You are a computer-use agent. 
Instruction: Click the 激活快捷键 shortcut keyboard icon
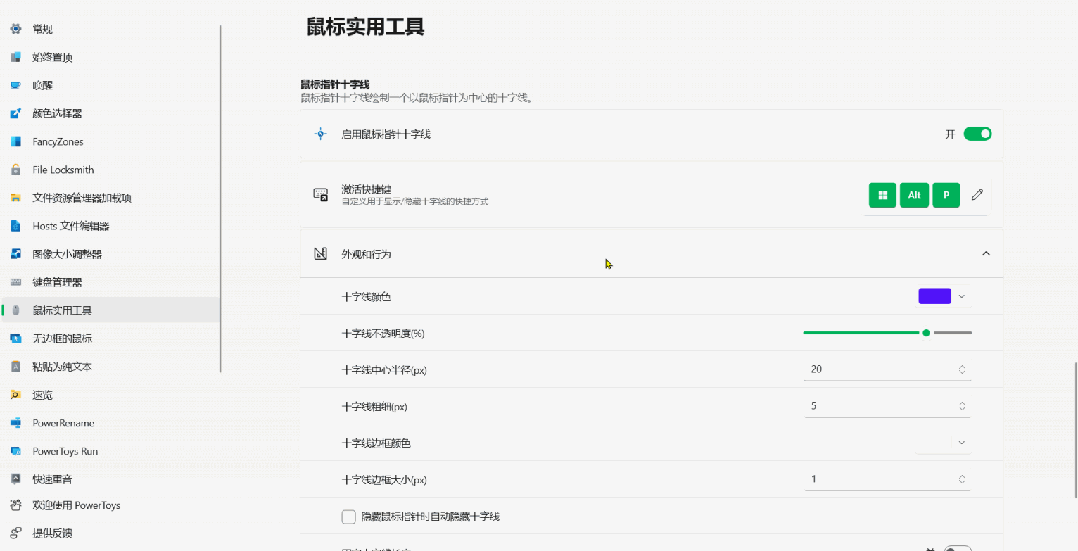(320, 195)
